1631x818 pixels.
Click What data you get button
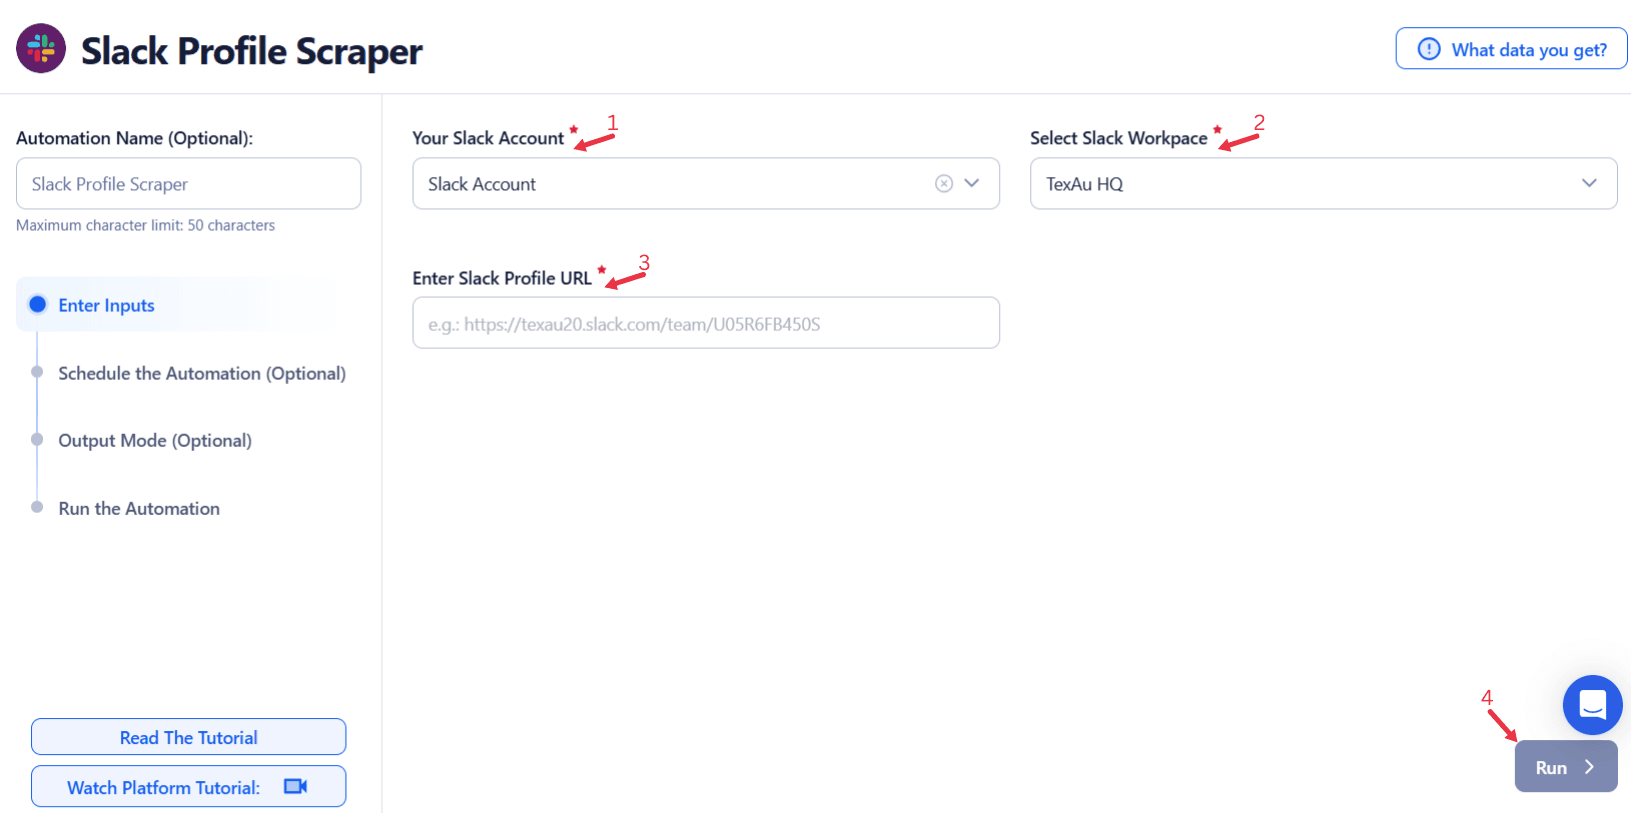pos(1511,49)
